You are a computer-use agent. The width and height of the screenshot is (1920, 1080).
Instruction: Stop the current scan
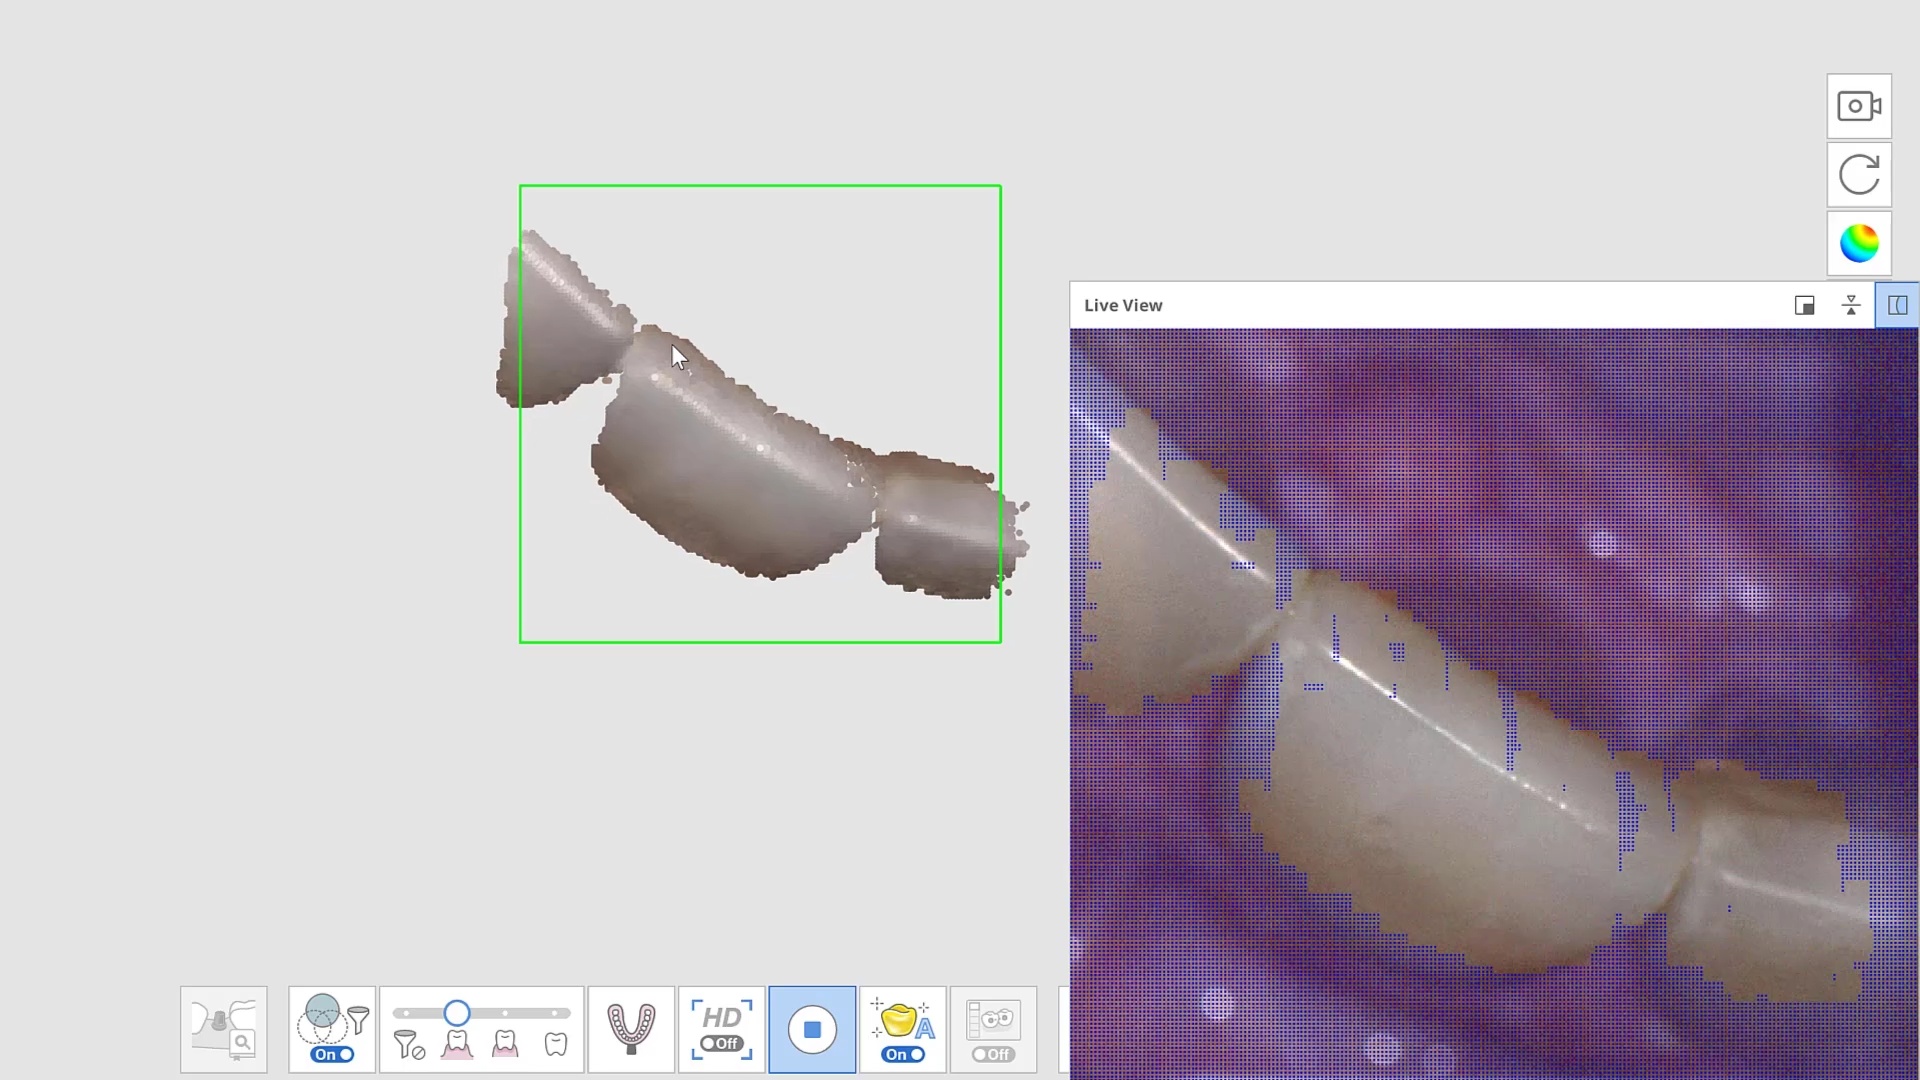point(811,1029)
